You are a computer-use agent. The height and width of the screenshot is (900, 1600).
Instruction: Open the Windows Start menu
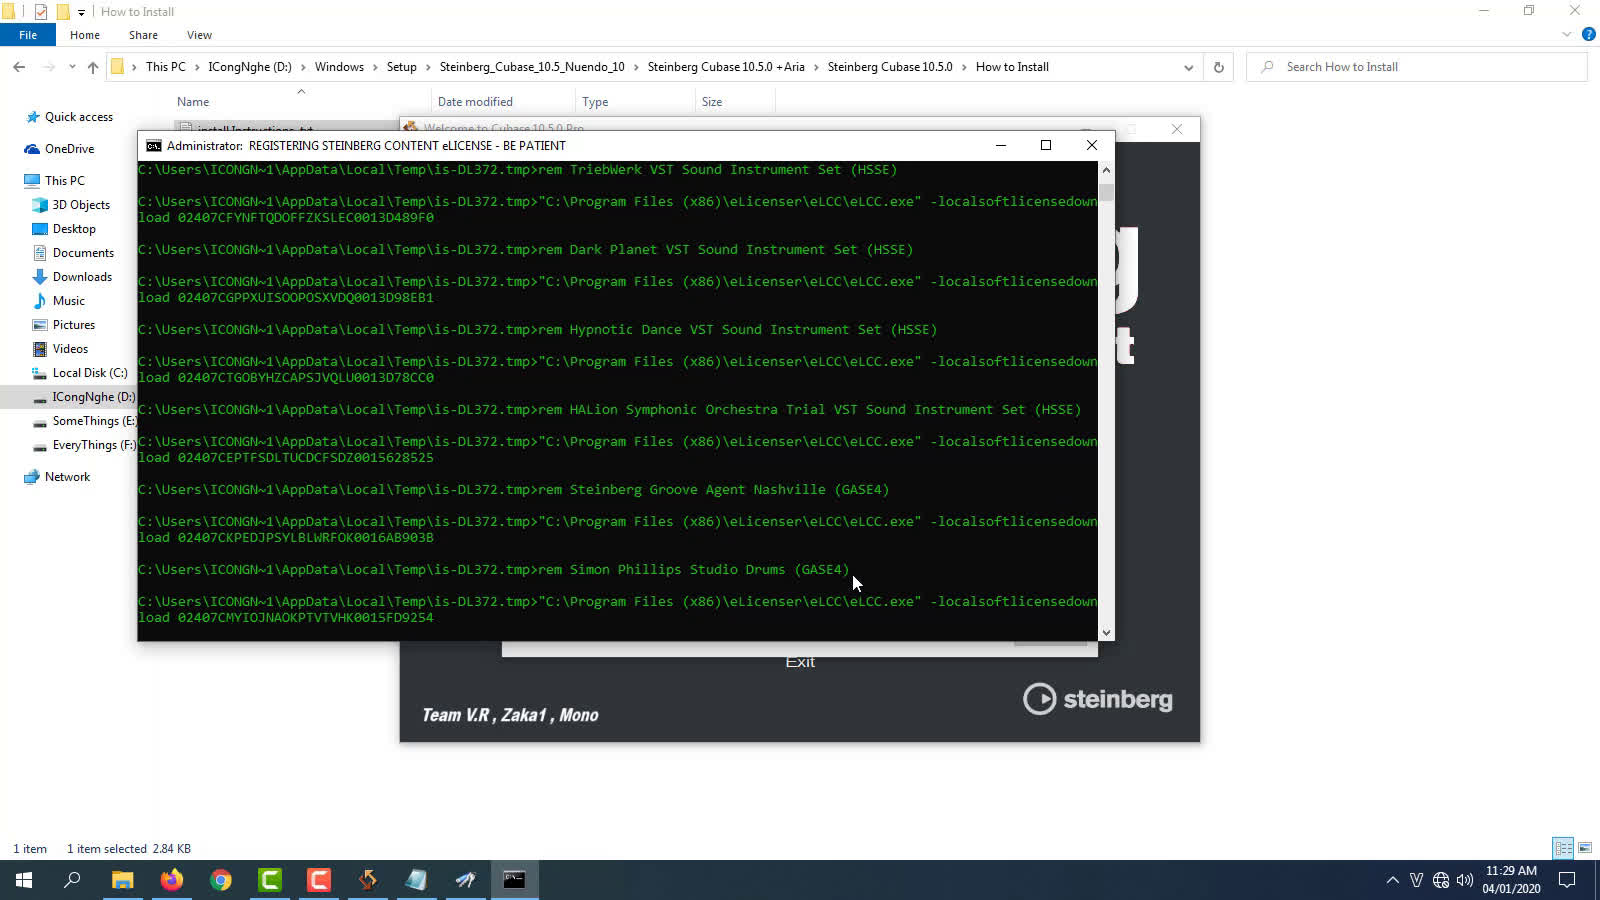click(24, 880)
